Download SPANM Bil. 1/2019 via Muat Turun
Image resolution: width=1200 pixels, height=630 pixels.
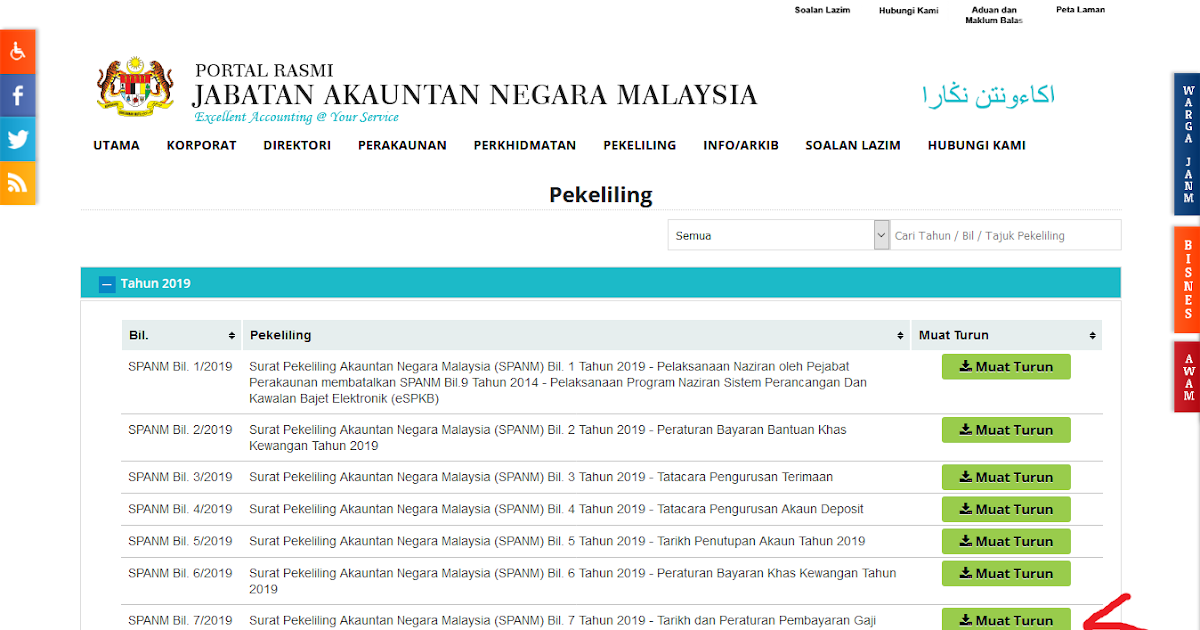(x=1006, y=367)
